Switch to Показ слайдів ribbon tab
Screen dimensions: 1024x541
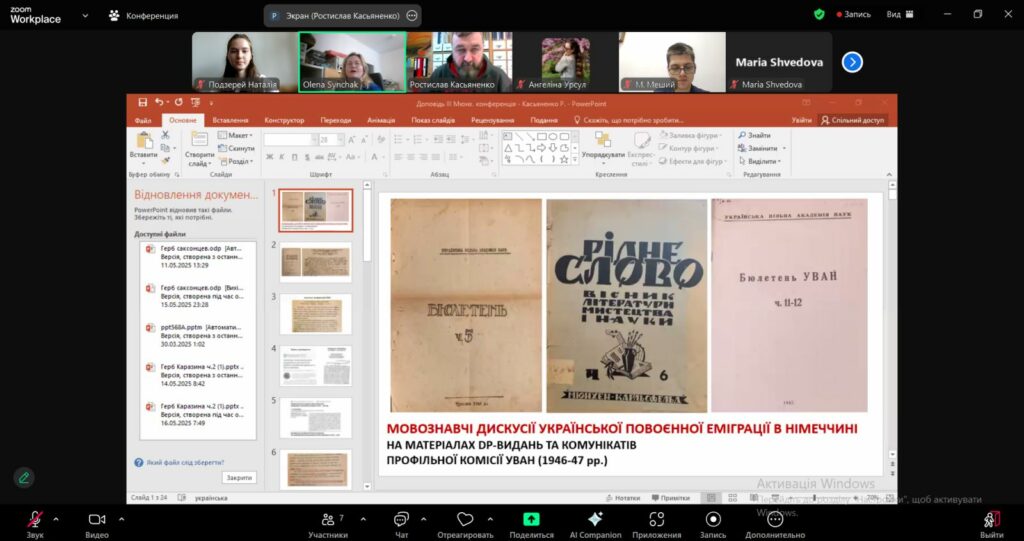pos(433,120)
